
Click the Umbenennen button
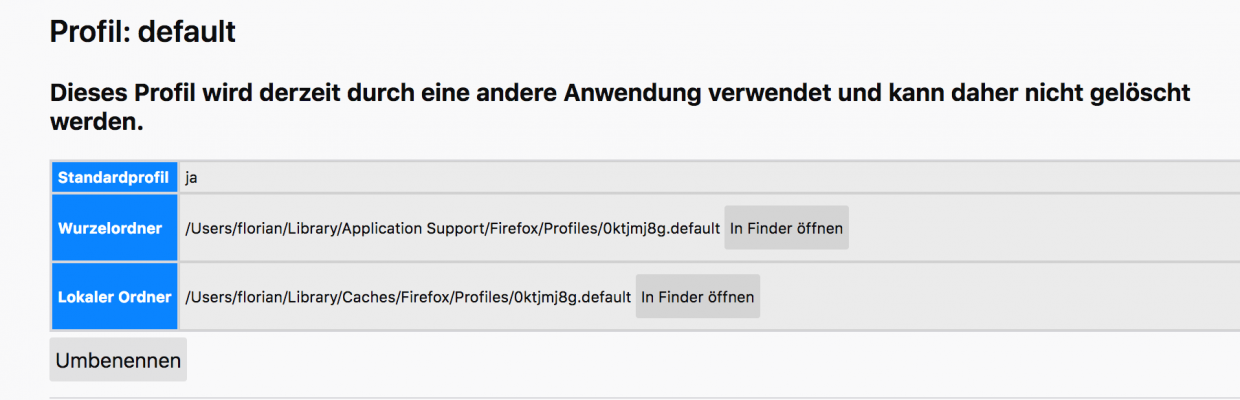click(x=118, y=360)
